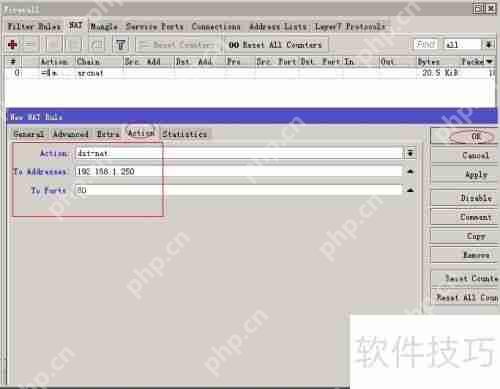
Task: Click the comment icon in the toolbar
Action: 97,44
